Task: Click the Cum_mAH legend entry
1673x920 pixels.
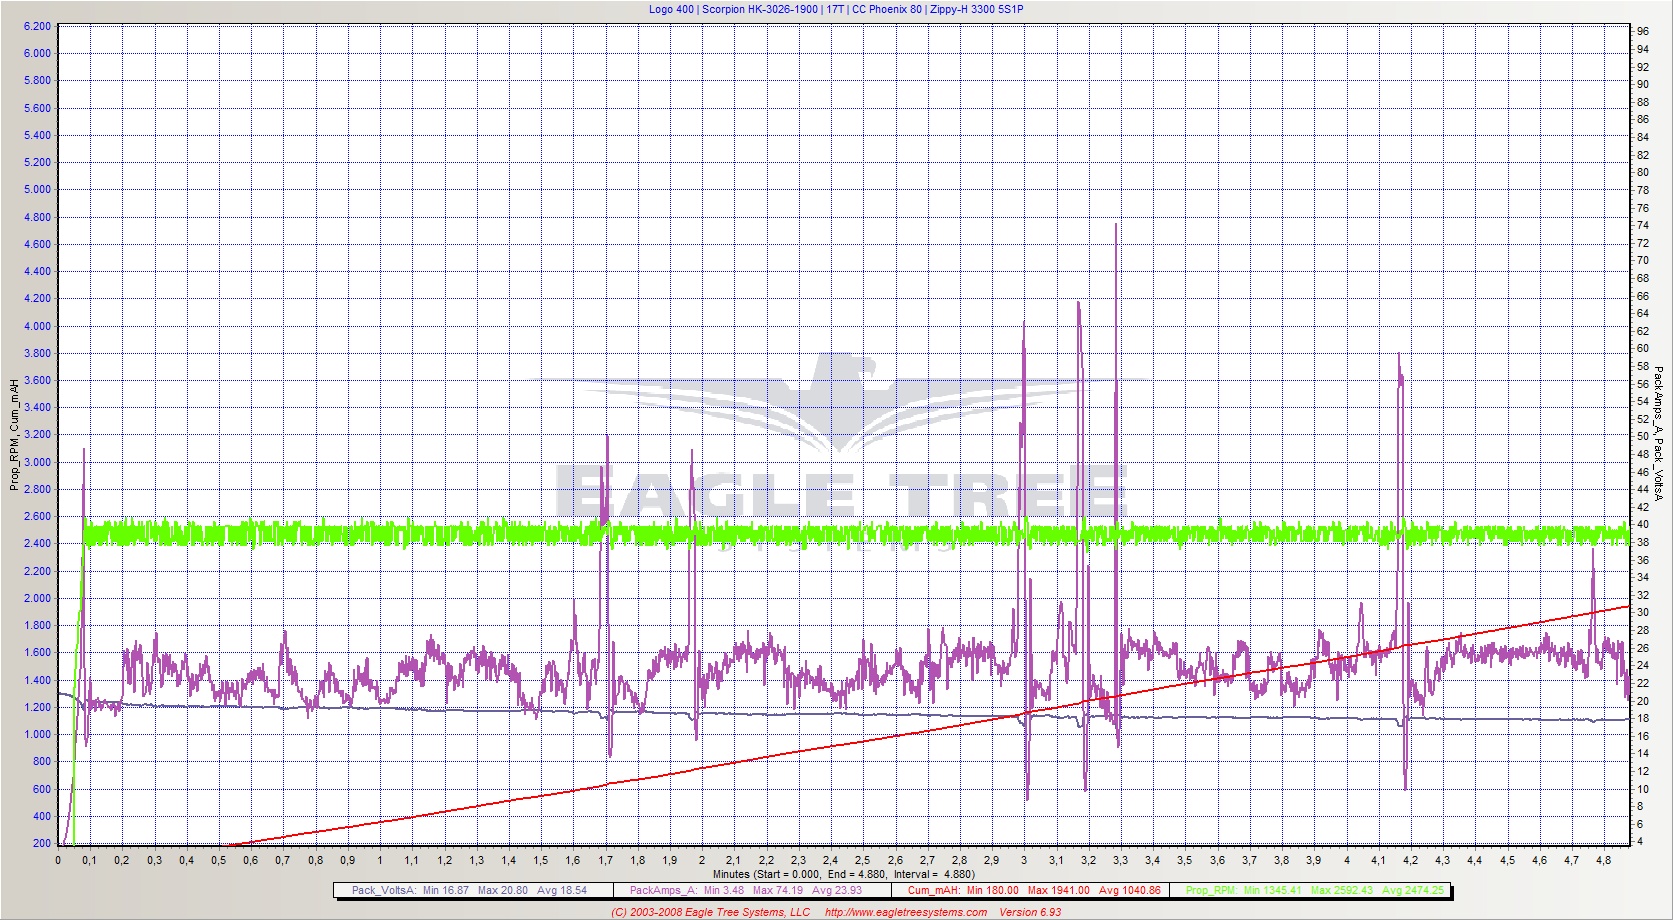Action: pyautogui.click(x=1034, y=890)
